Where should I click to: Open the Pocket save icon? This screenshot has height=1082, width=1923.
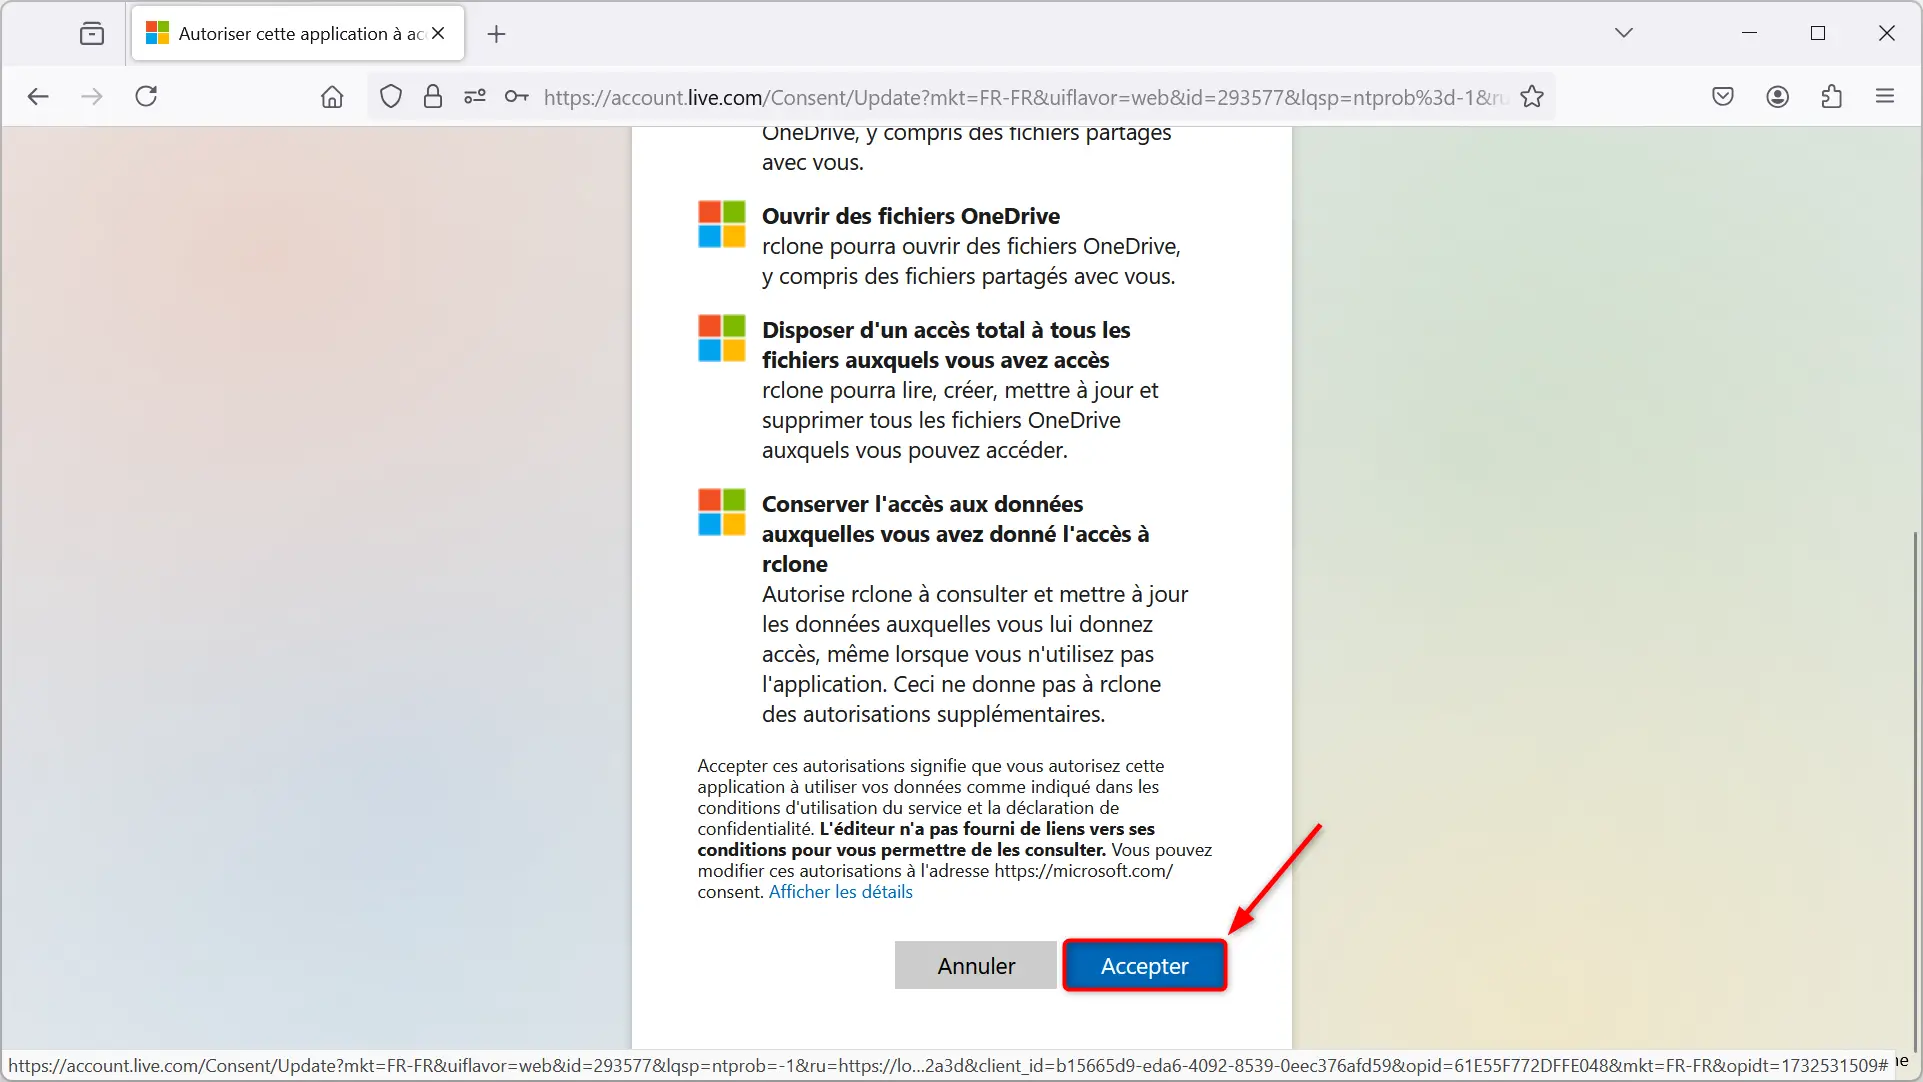click(x=1722, y=96)
